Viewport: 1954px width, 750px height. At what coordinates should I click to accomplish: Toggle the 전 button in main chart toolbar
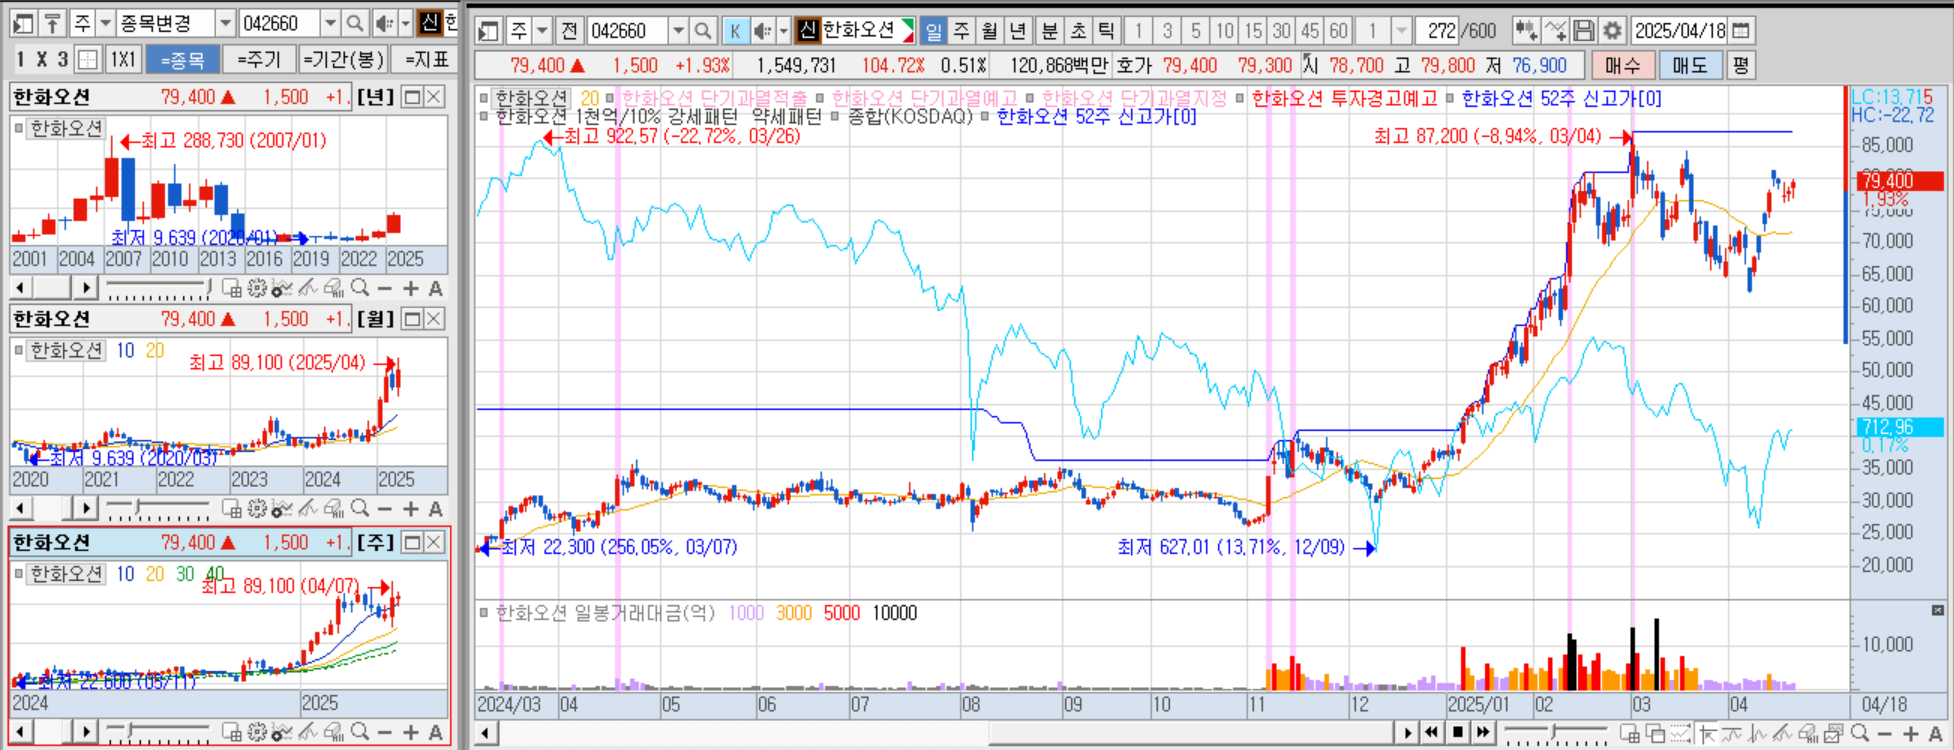tap(569, 31)
